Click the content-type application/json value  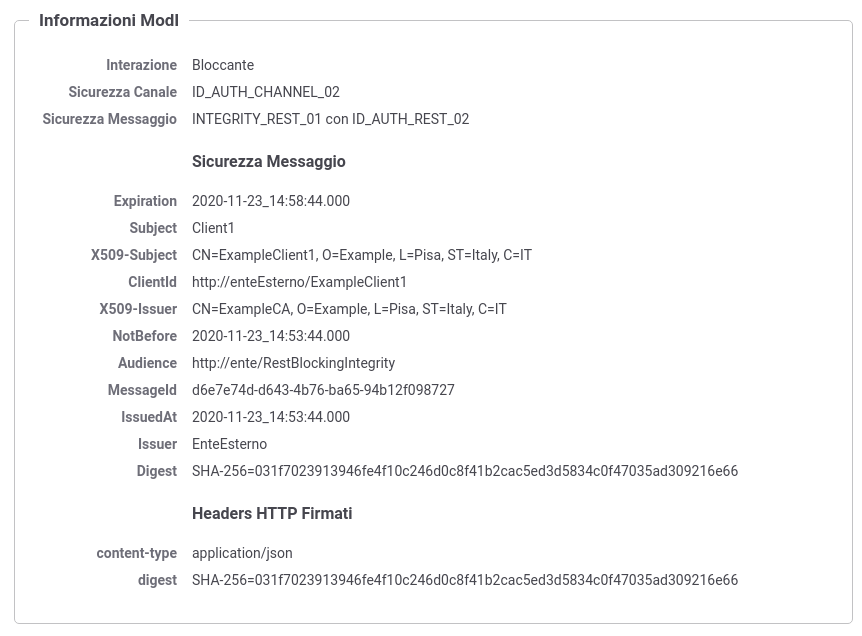(242, 552)
